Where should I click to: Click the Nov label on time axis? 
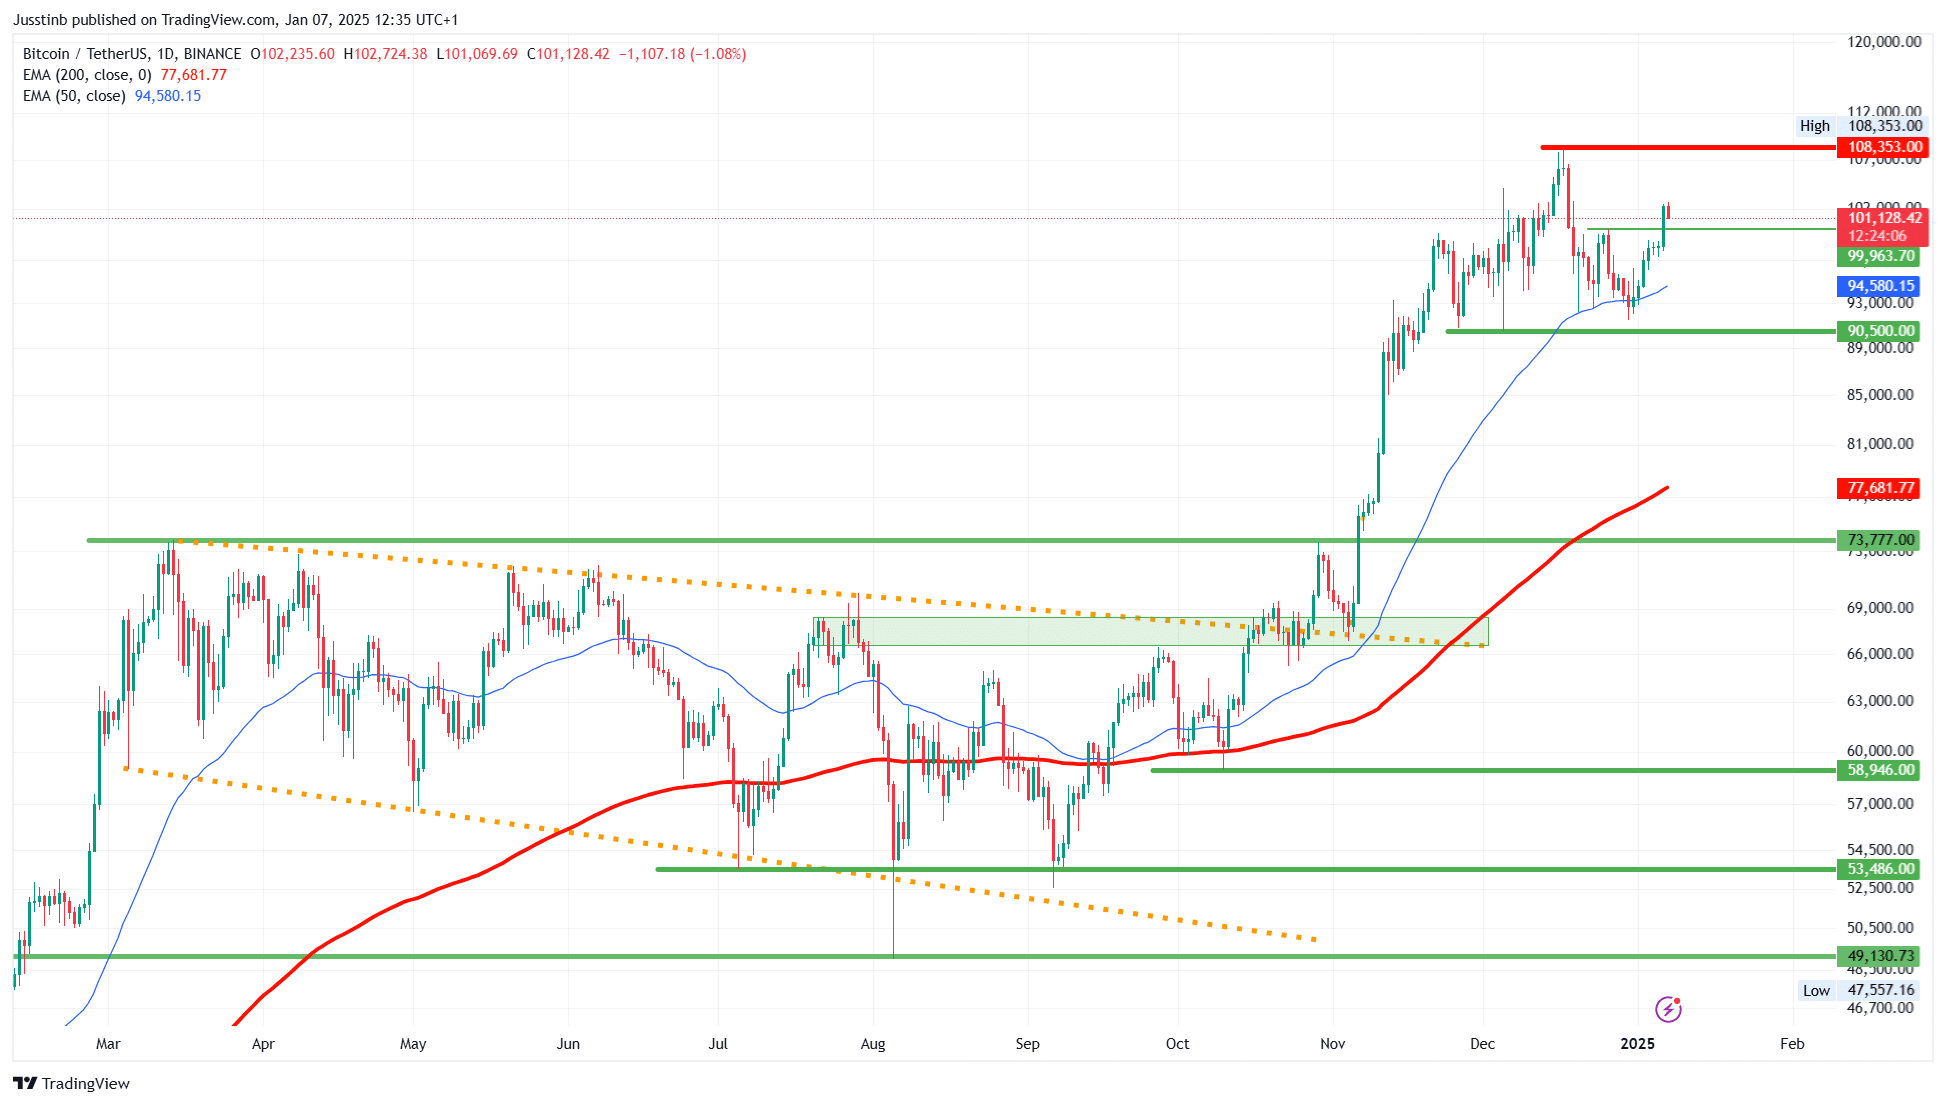(x=1333, y=1044)
